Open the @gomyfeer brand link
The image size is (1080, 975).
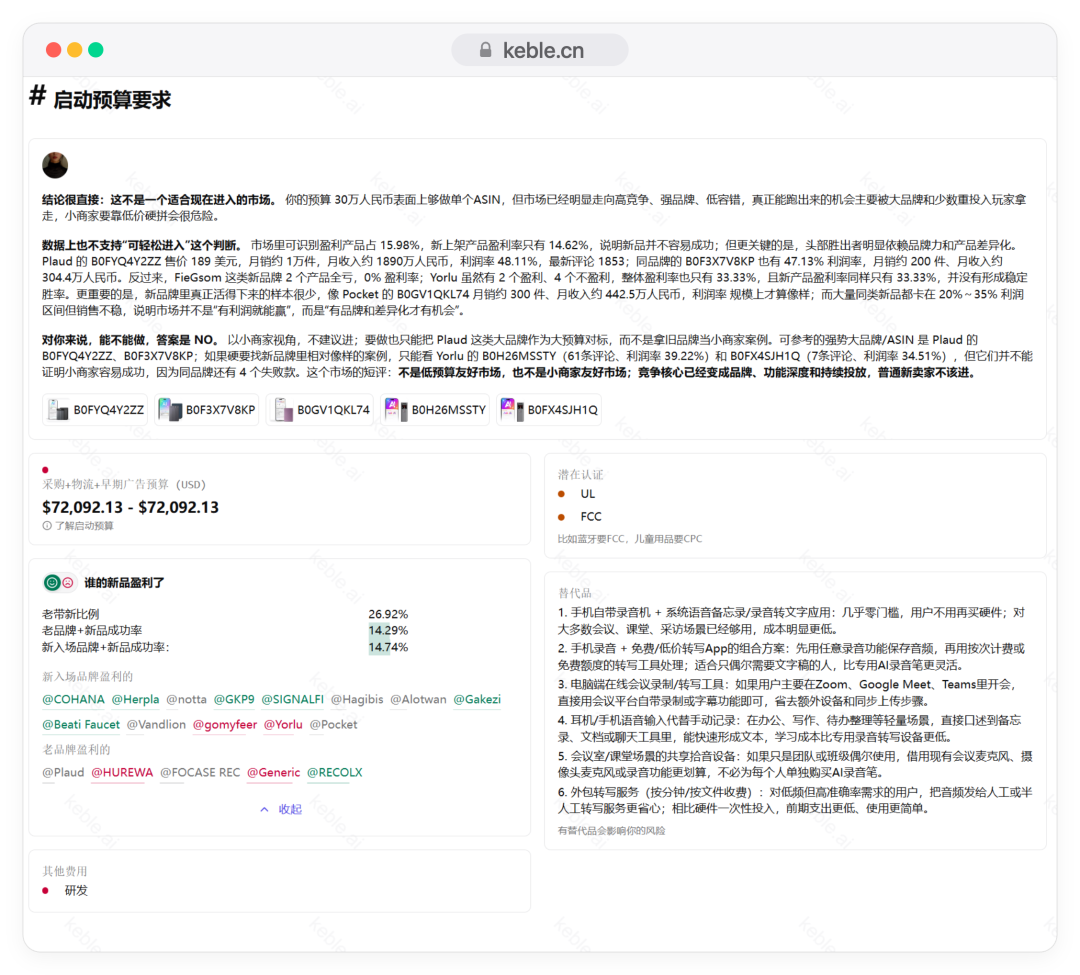click(225, 724)
